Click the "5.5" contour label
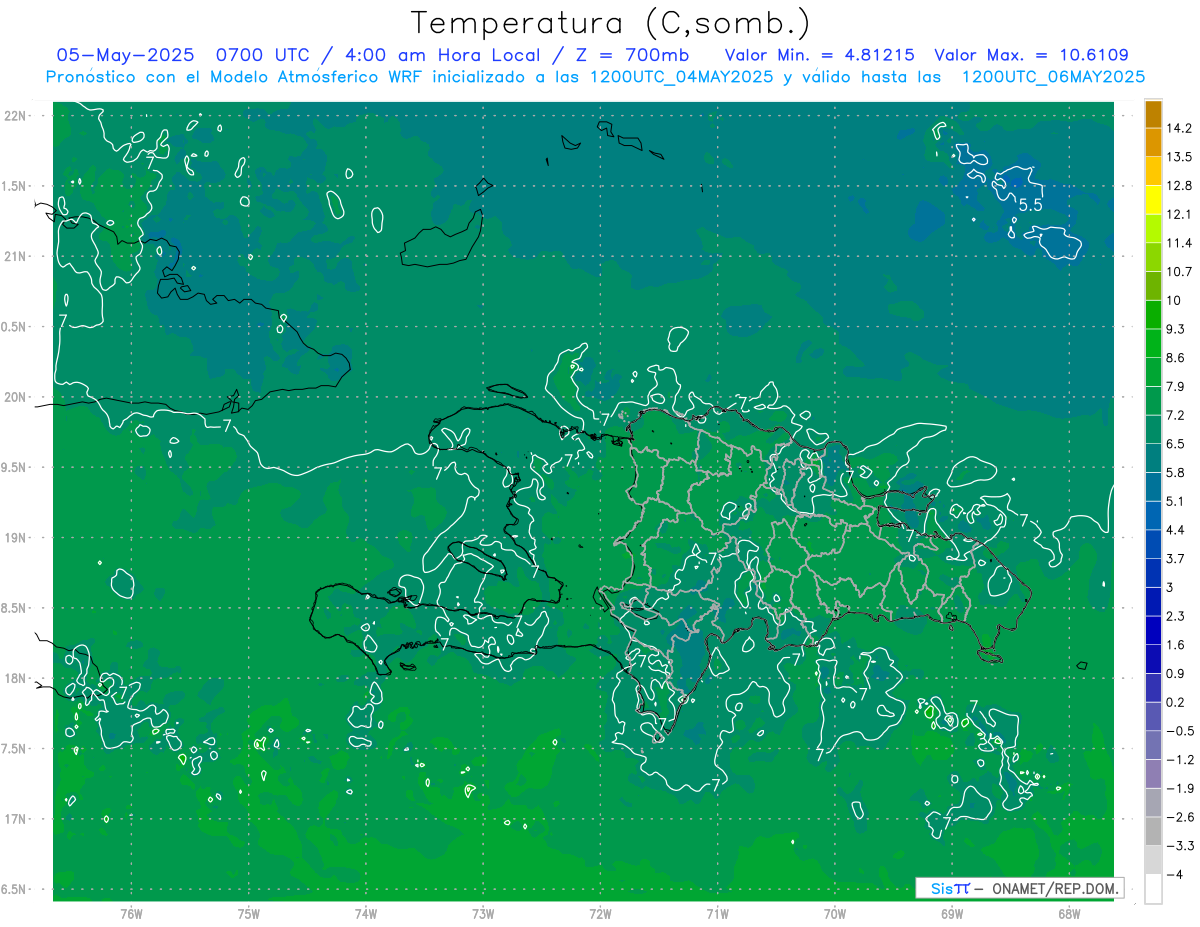The image size is (1200, 927). [x=1031, y=205]
